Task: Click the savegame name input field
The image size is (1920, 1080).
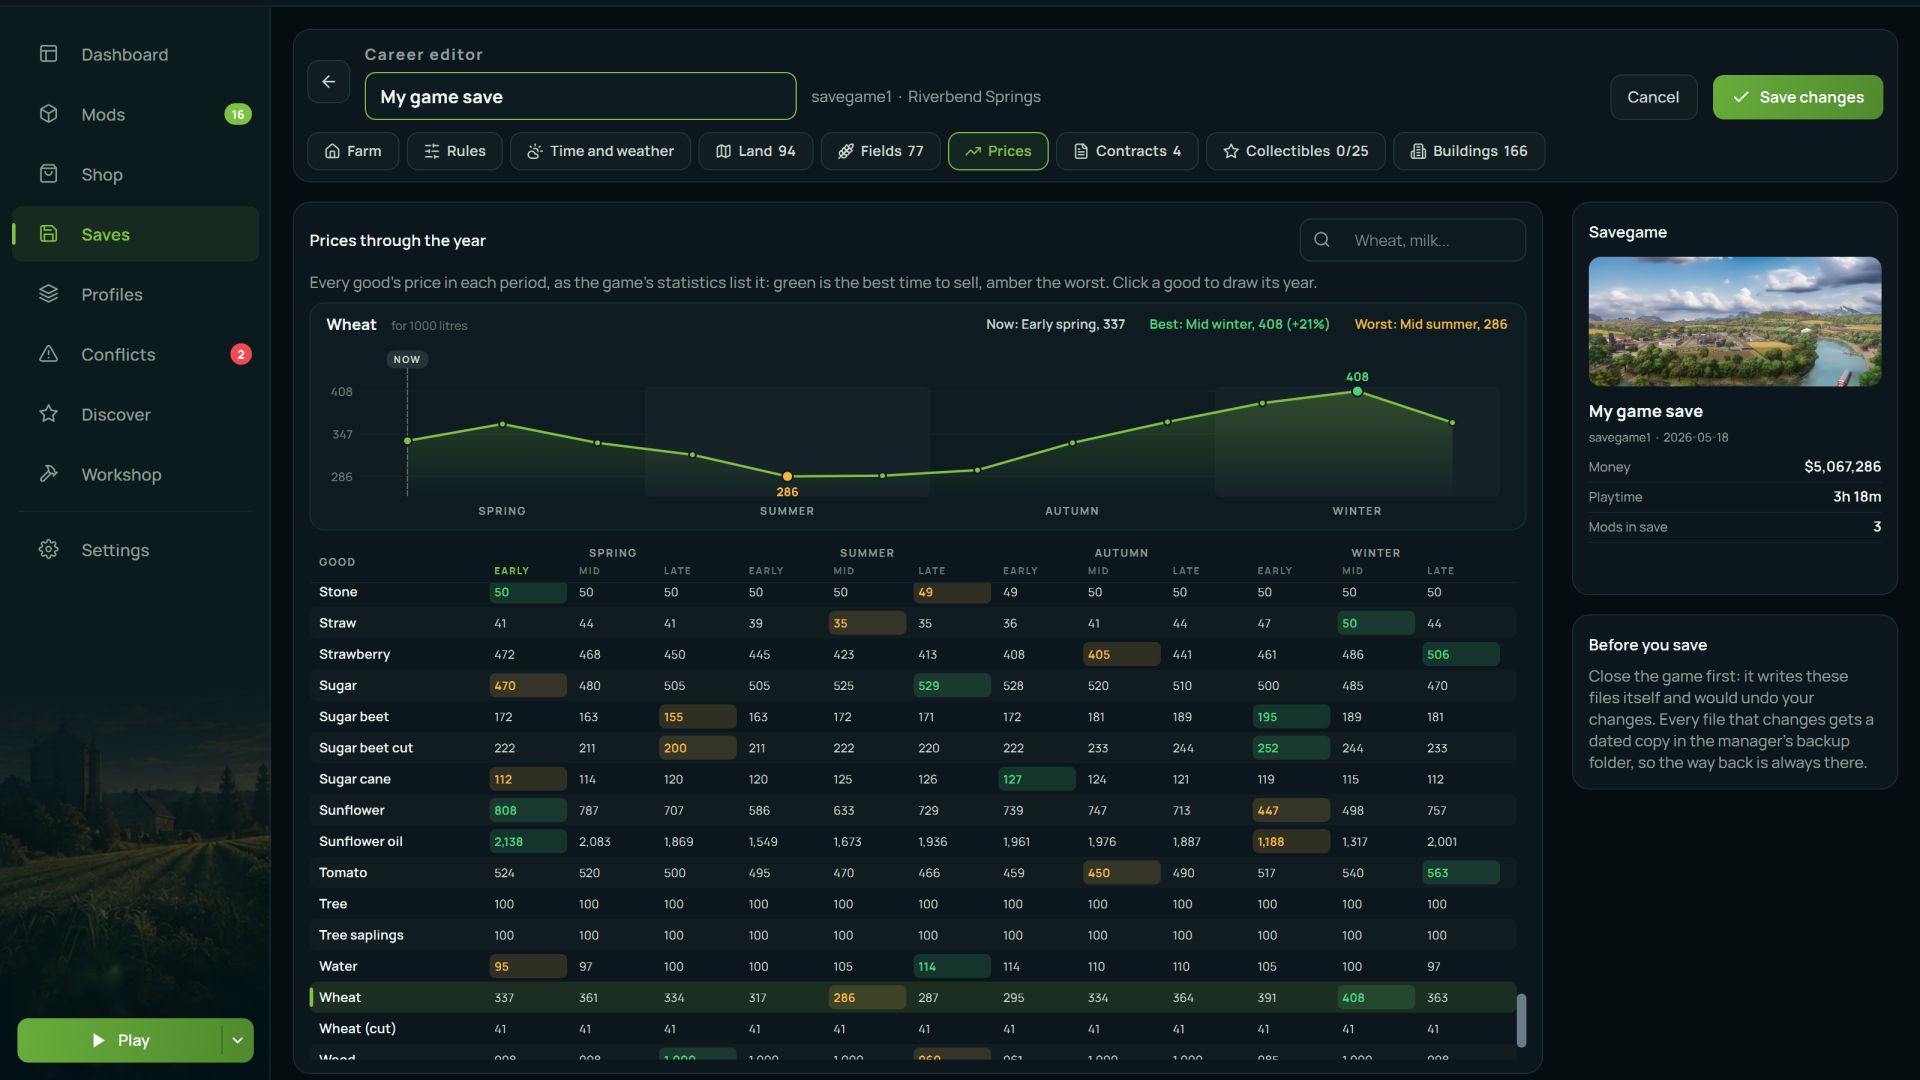Action: pyautogui.click(x=580, y=96)
